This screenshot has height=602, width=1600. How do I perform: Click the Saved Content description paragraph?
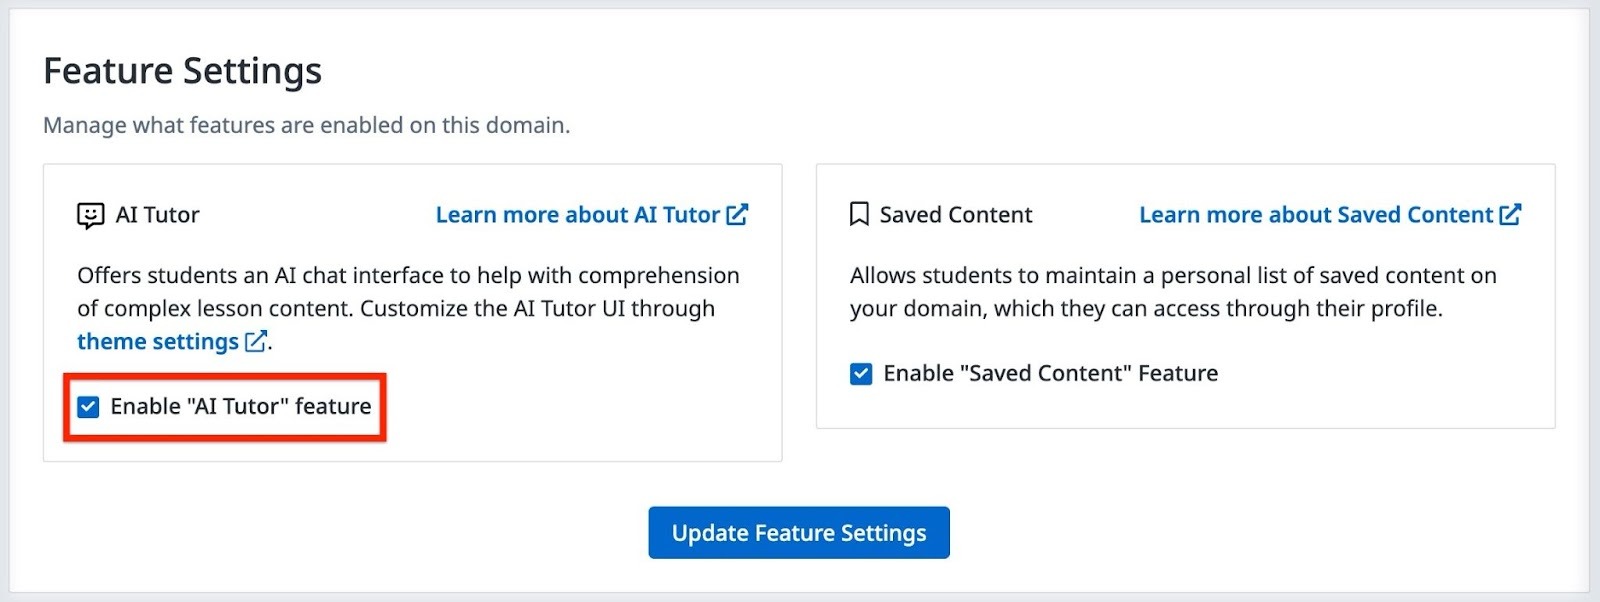point(1172,292)
